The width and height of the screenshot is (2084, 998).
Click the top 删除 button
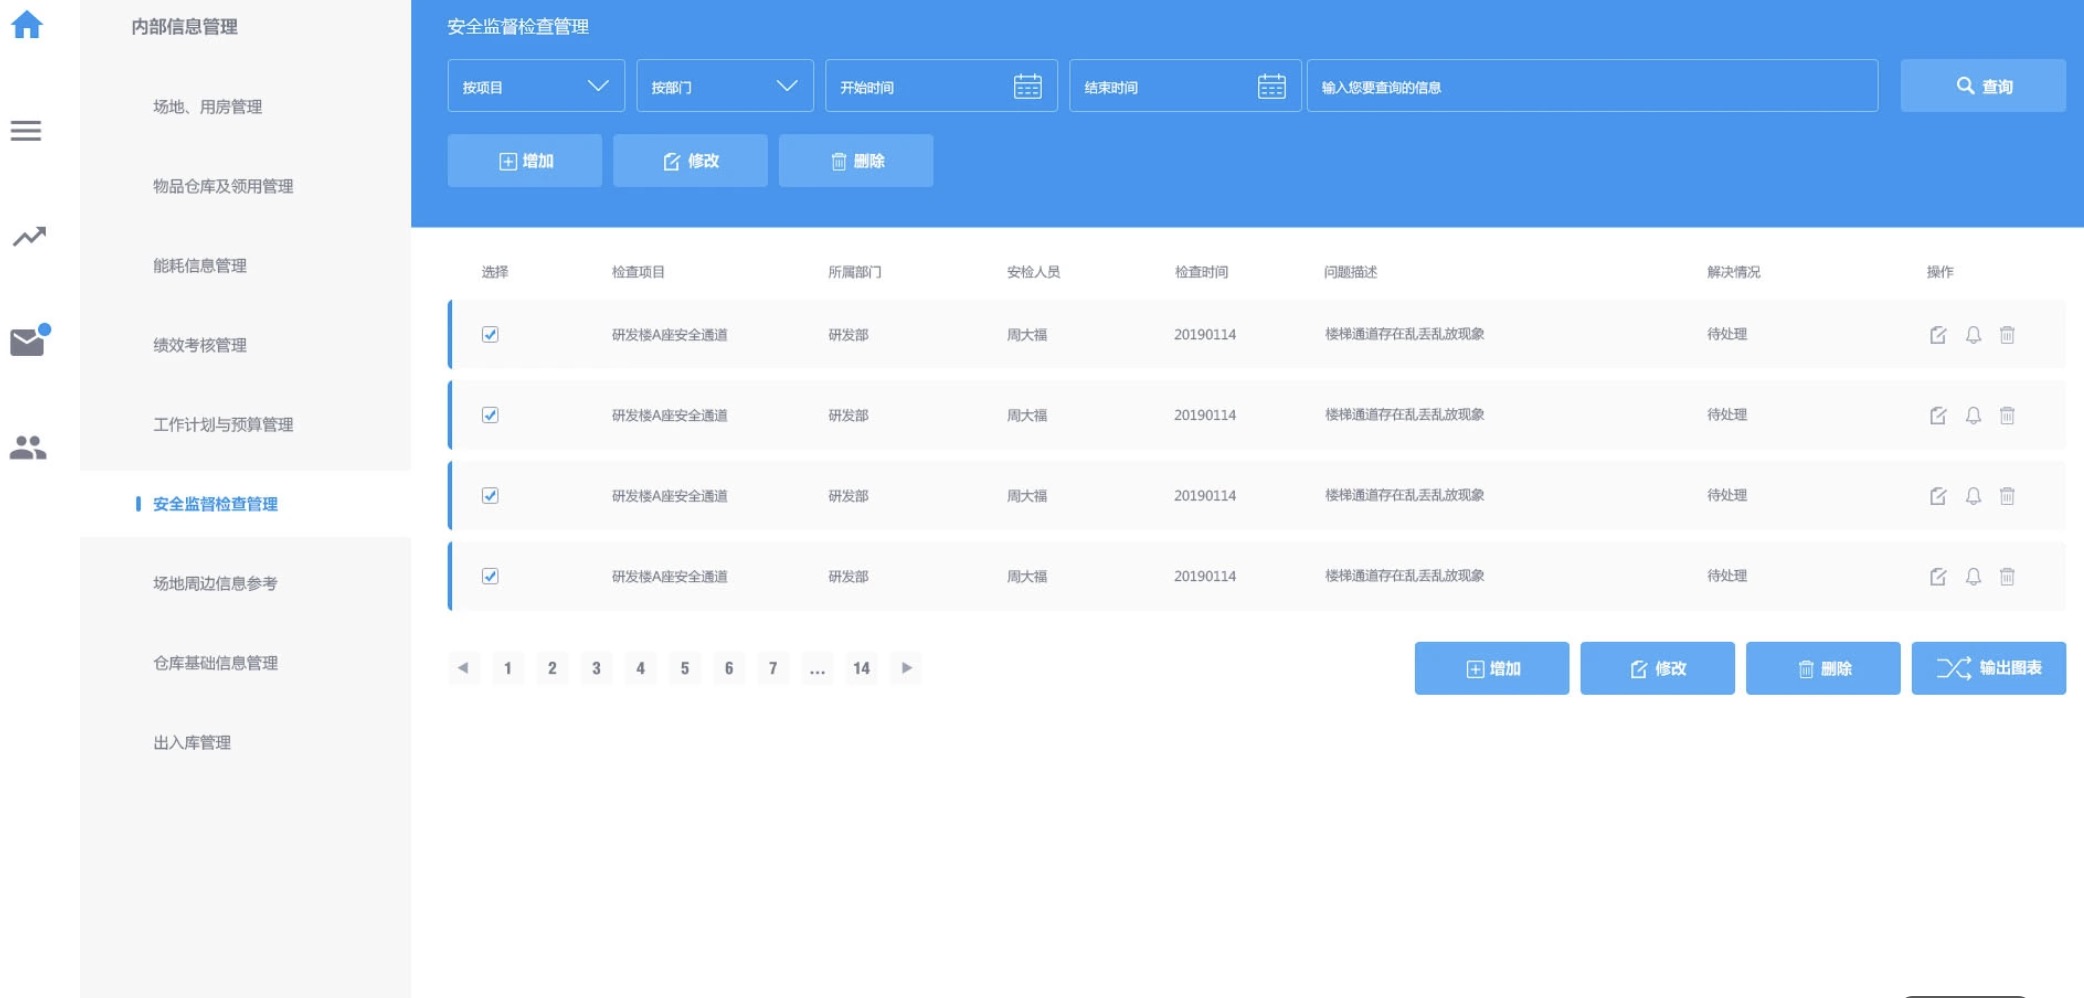[856, 161]
